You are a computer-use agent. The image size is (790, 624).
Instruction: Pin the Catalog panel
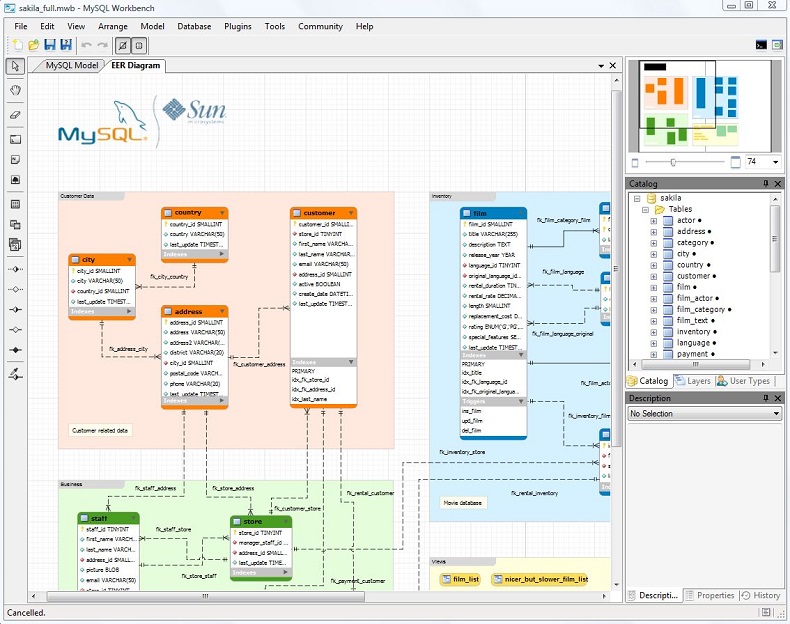[x=766, y=184]
